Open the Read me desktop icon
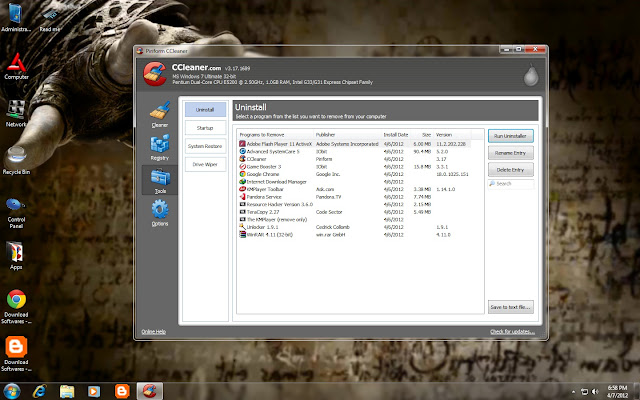The width and height of the screenshot is (640, 400). point(50,19)
